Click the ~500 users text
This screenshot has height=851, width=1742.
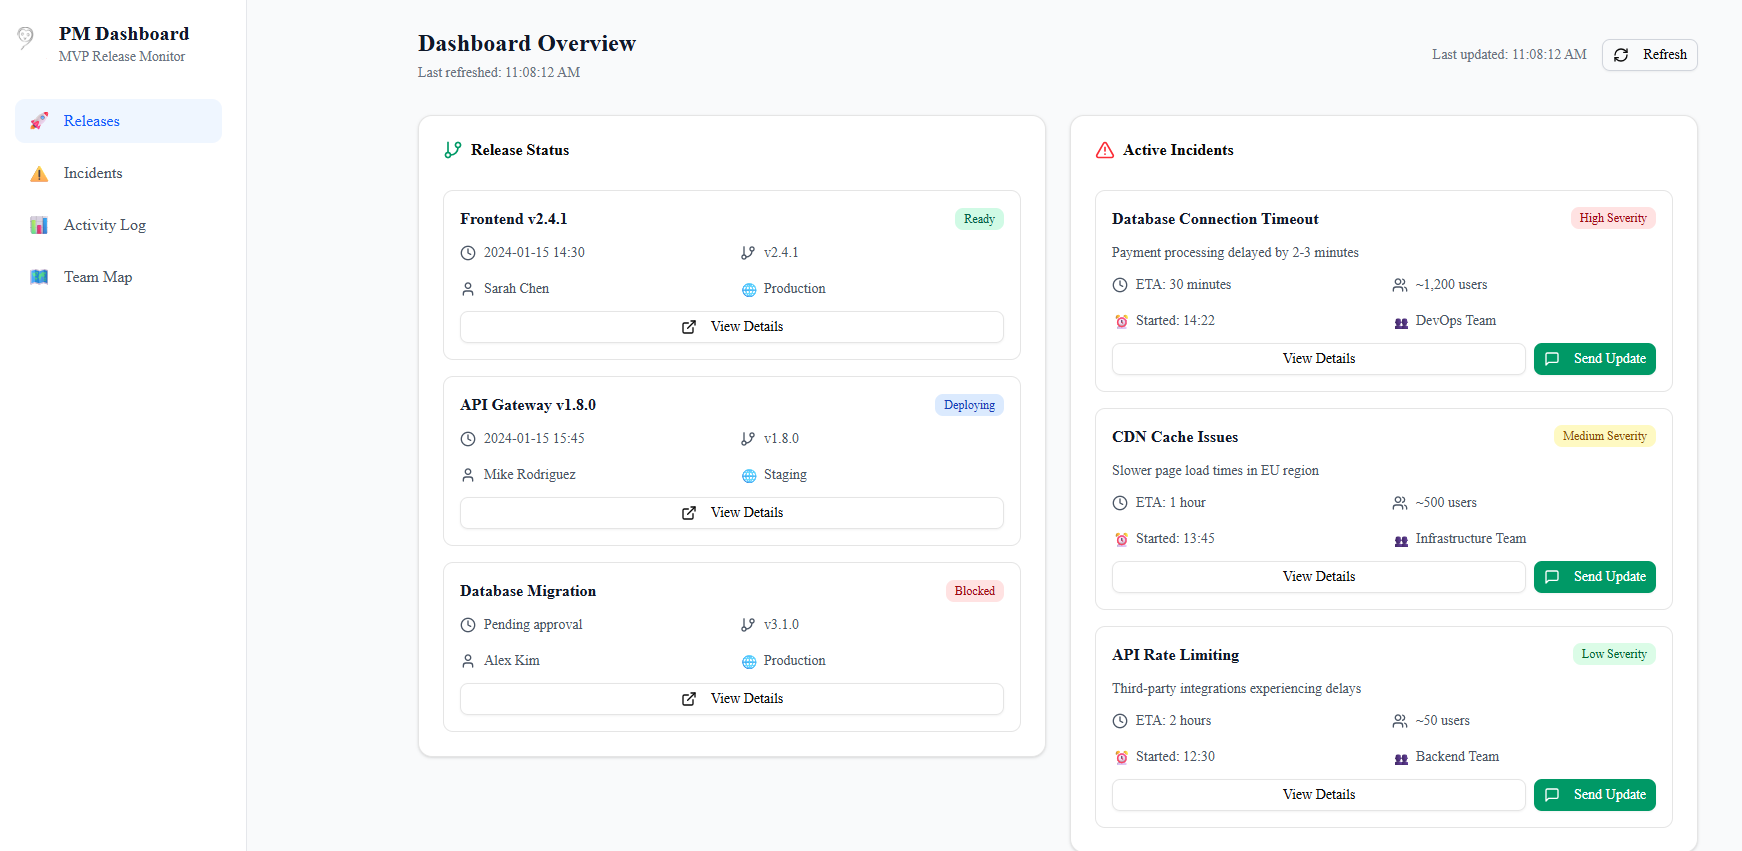pyautogui.click(x=1446, y=503)
